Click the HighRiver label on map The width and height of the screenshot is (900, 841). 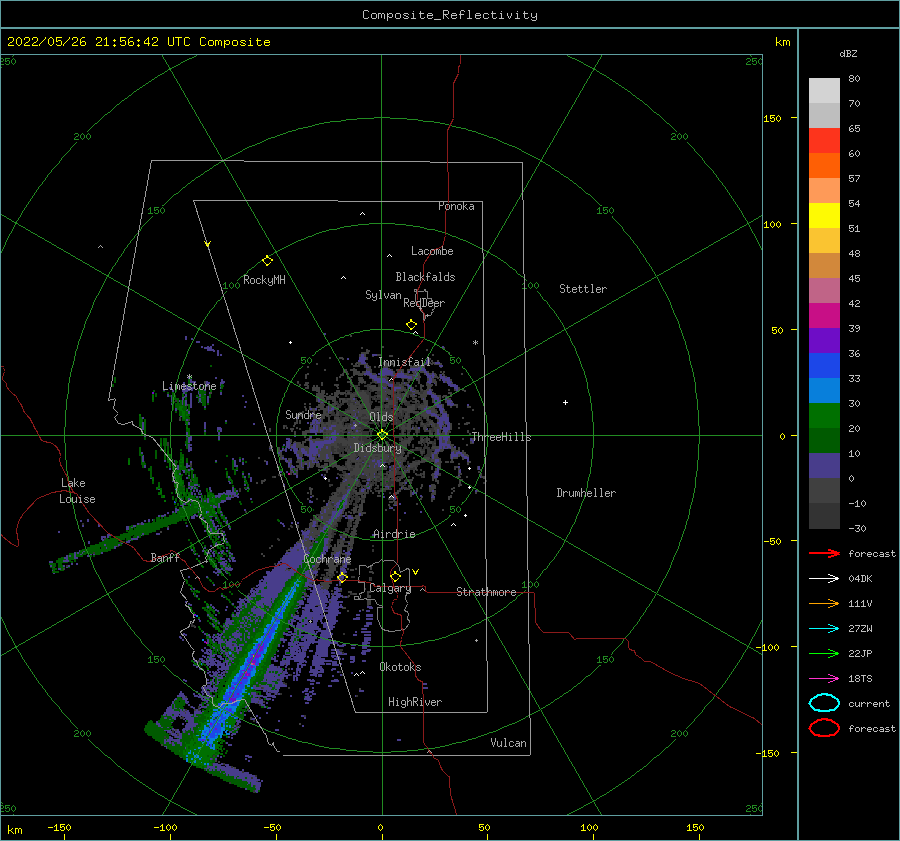(x=415, y=702)
